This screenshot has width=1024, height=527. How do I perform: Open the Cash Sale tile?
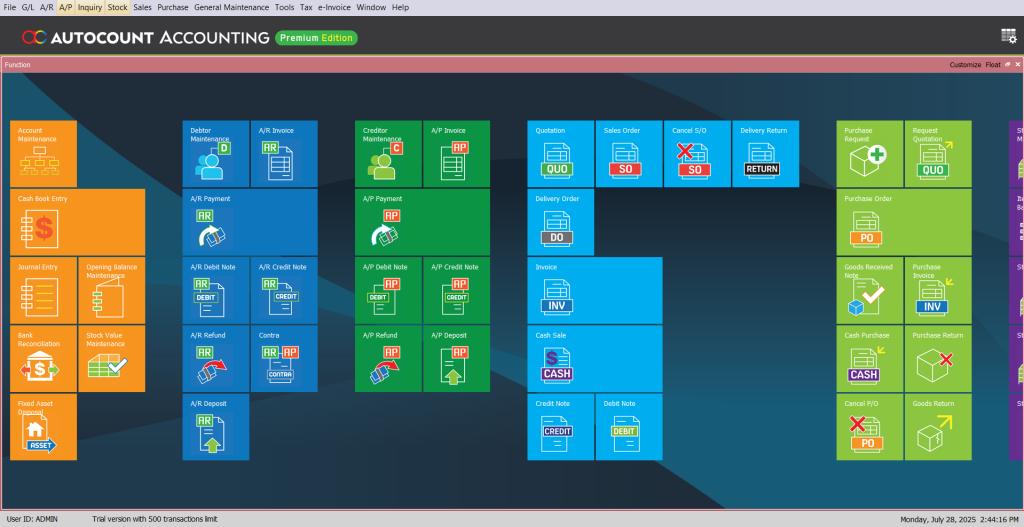594,358
